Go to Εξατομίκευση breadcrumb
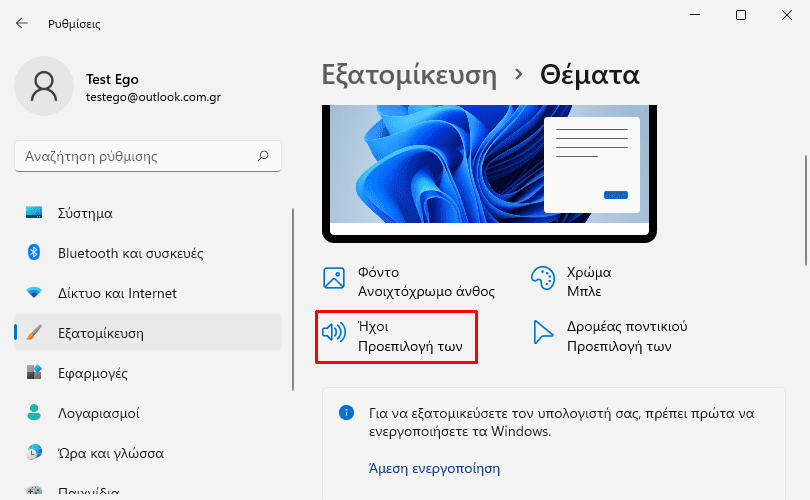The image size is (810, 500). point(409,75)
